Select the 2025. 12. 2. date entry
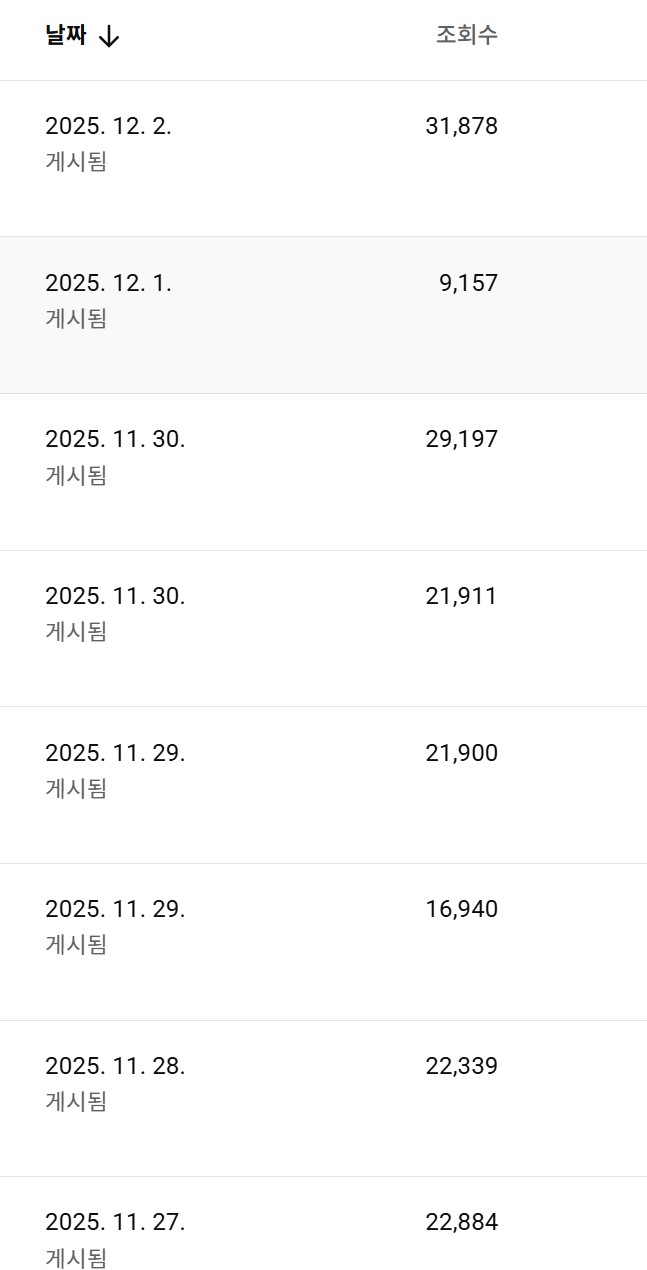The width and height of the screenshot is (647, 1270). 108,127
